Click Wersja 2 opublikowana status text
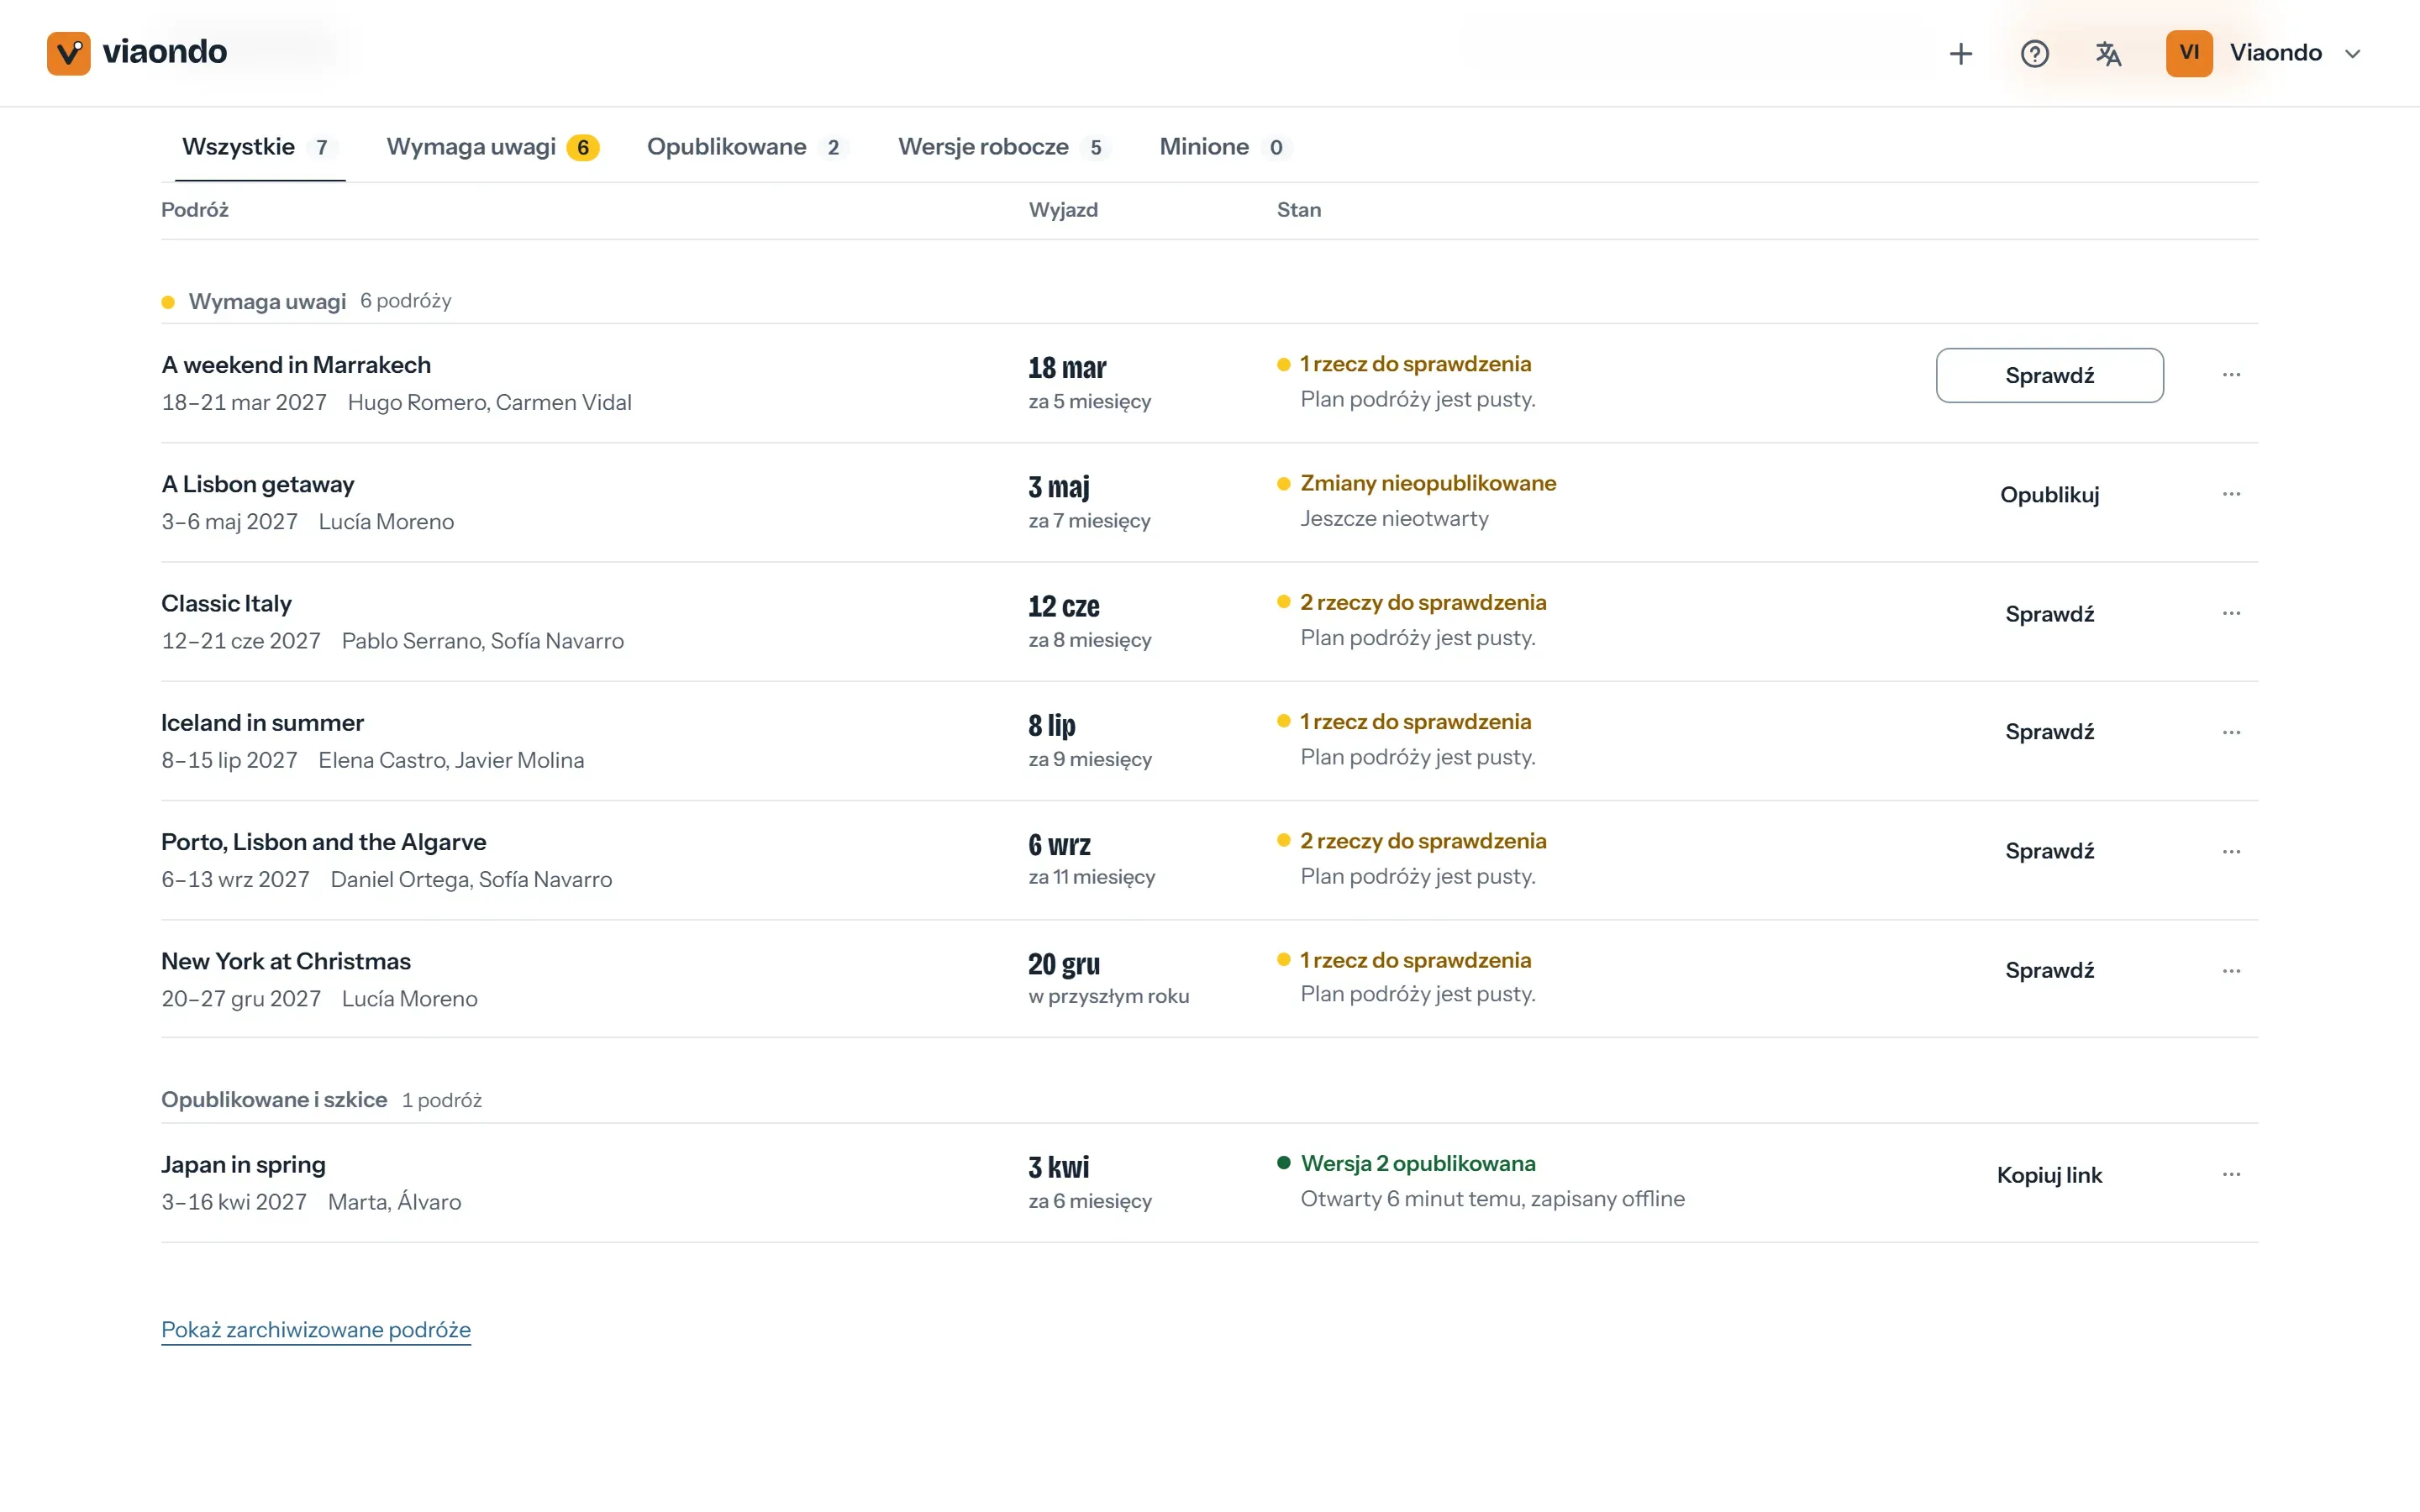 1418,1163
